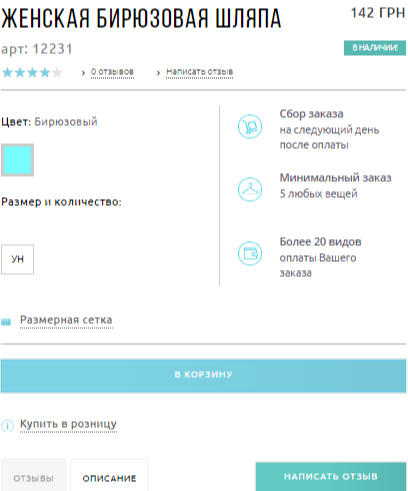Click the wallet payment methods icon
This screenshot has height=491, width=408.
(x=250, y=253)
